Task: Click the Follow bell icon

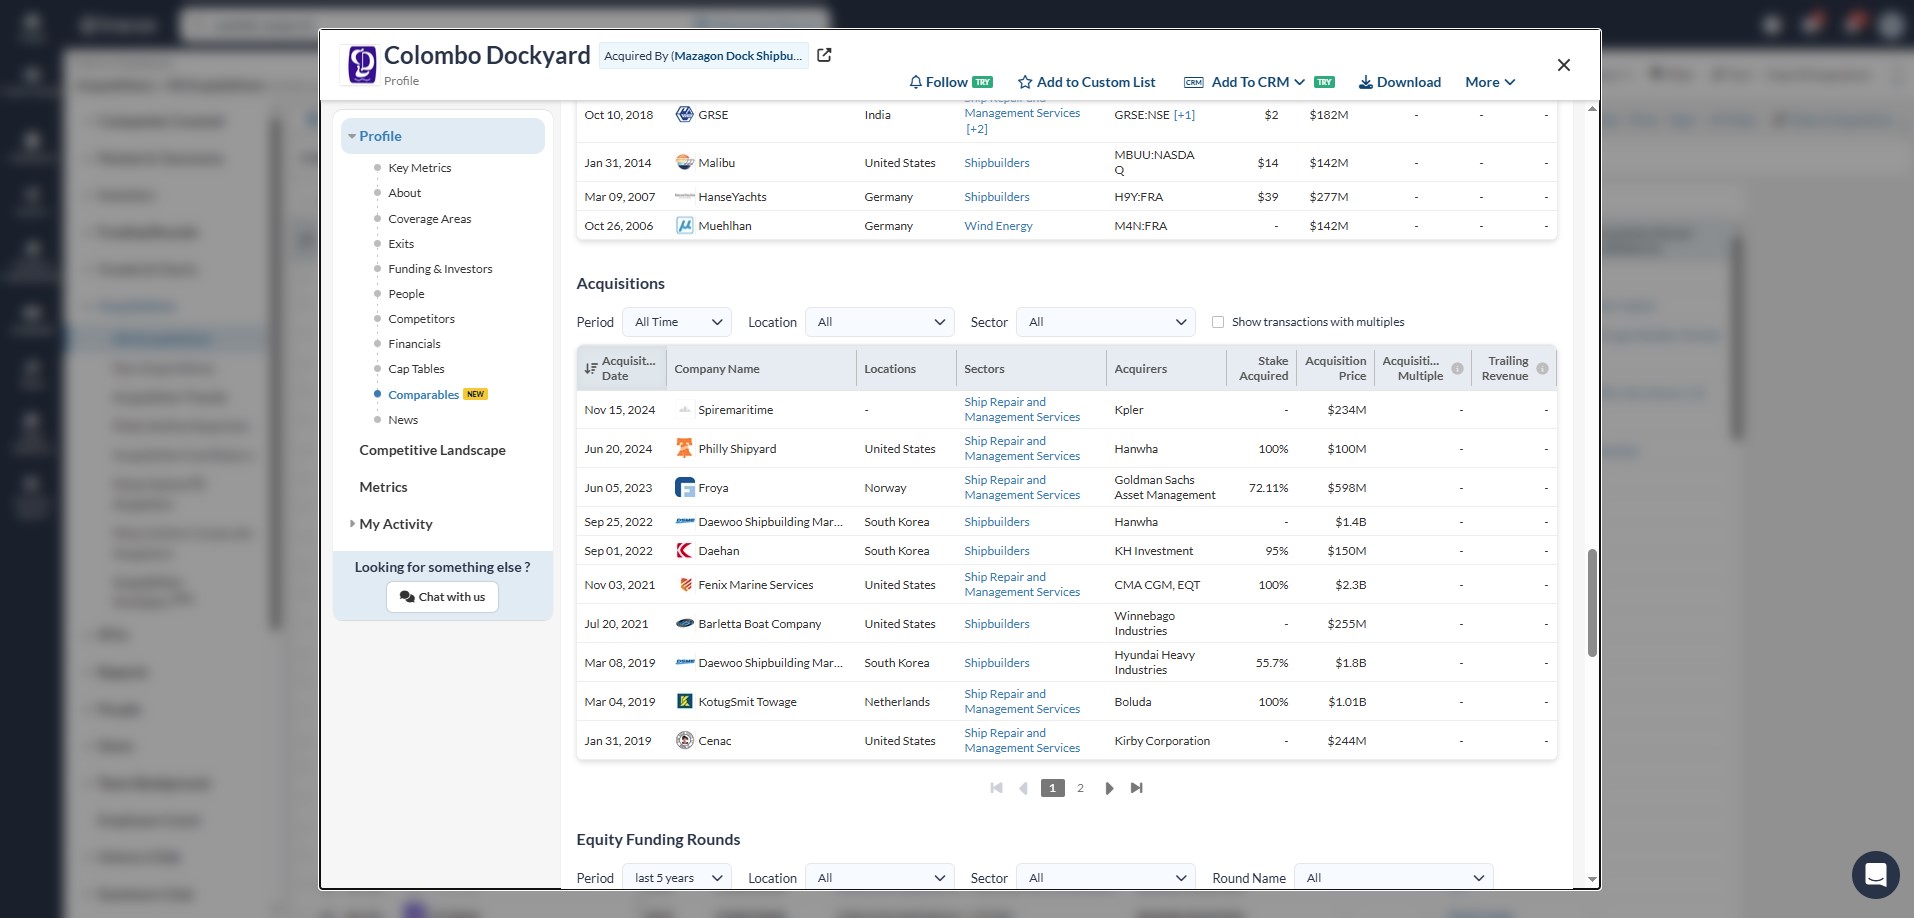Action: (915, 82)
